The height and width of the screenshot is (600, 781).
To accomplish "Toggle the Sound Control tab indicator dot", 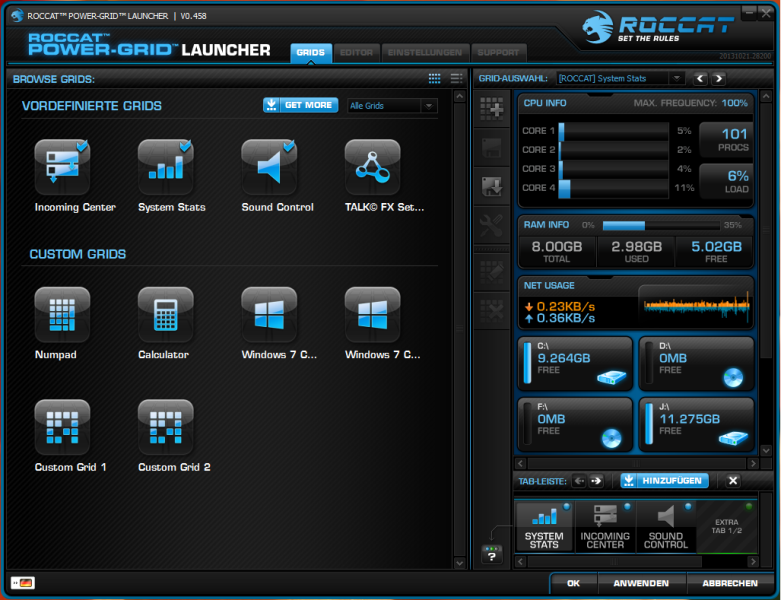I will [x=688, y=506].
